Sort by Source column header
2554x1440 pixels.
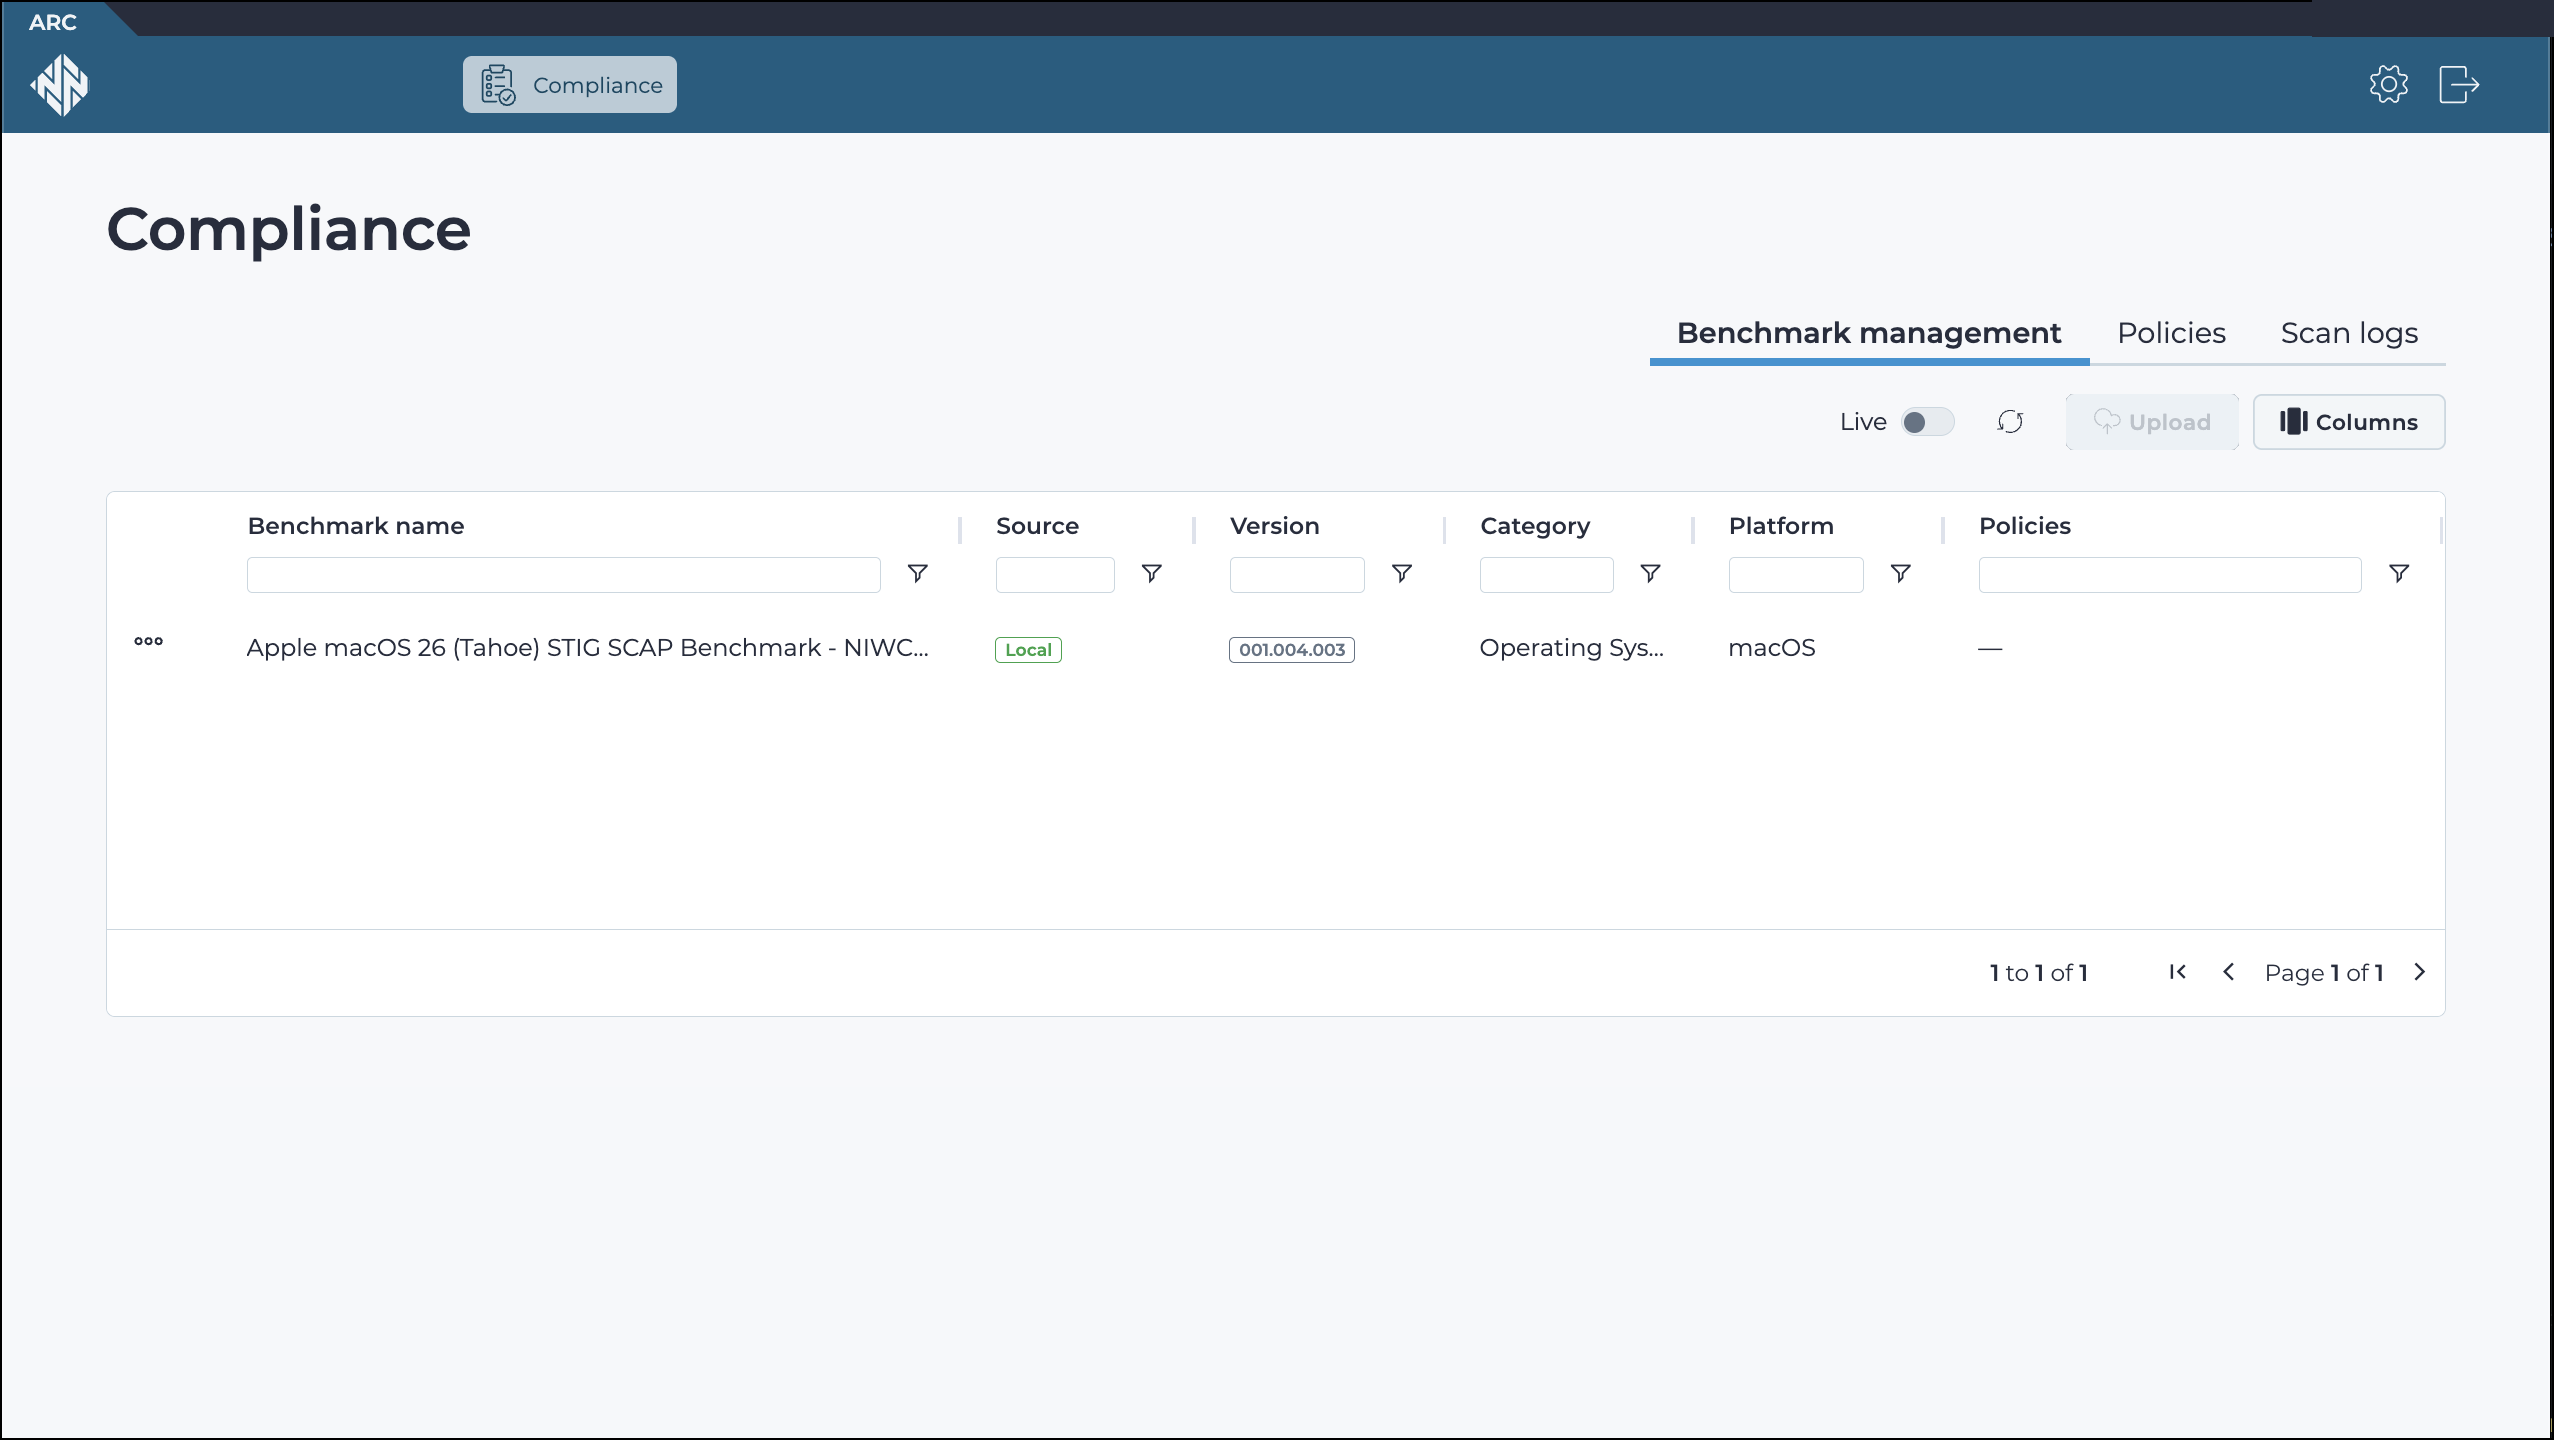(1037, 526)
